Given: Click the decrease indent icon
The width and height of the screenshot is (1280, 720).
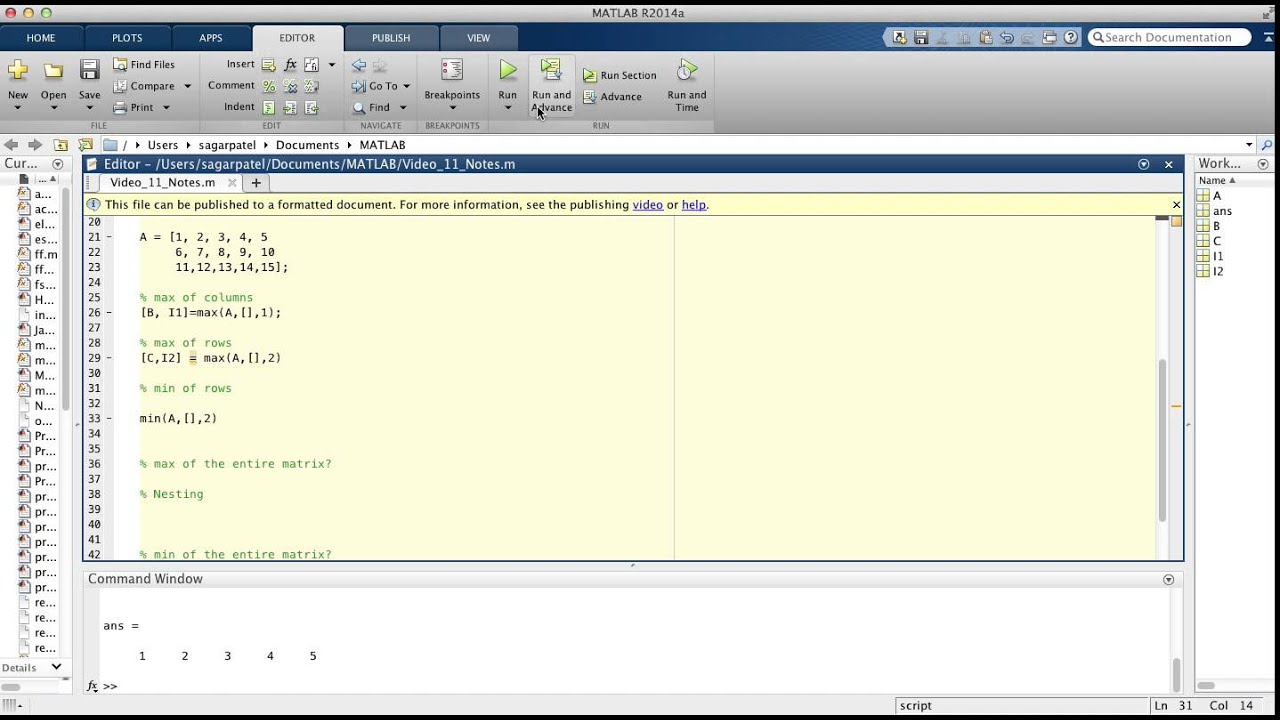Looking at the screenshot, I should [312, 108].
